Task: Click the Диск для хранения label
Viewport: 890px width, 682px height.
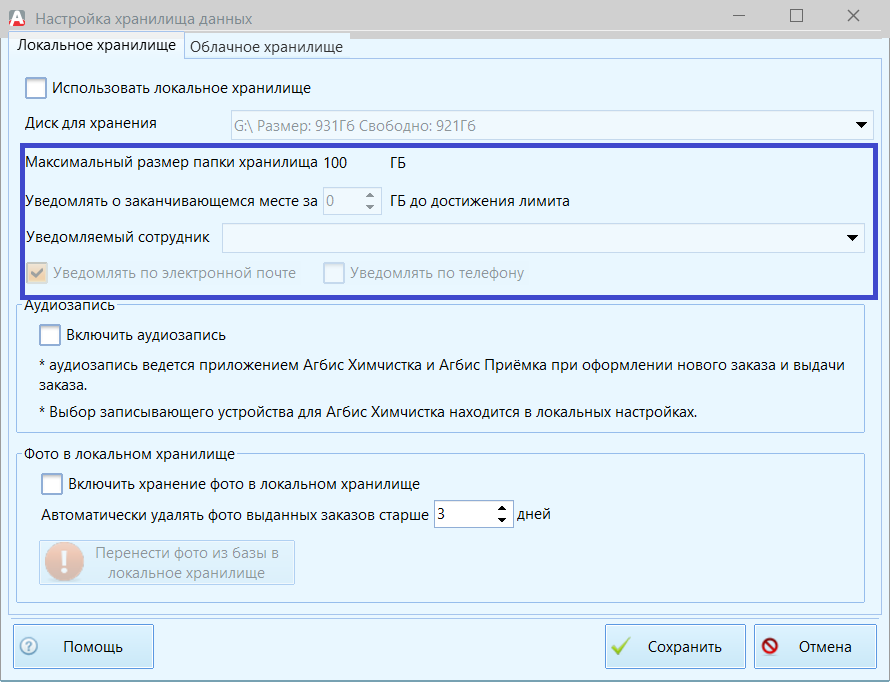Action: pos(91,123)
